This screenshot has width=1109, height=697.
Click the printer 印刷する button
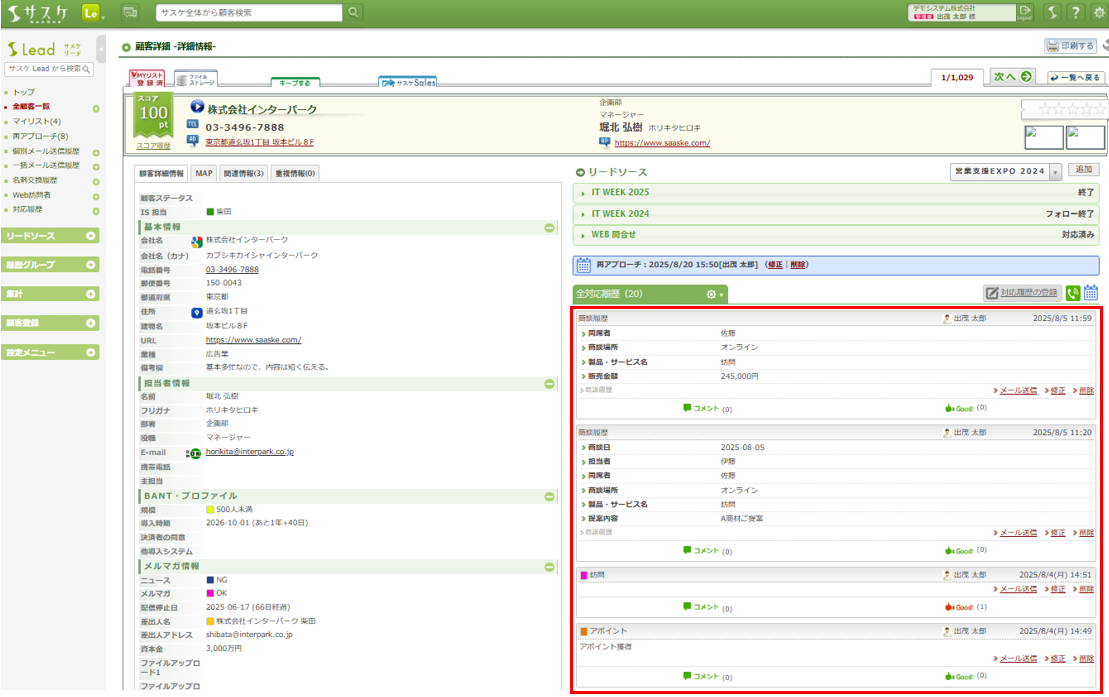point(1070,46)
